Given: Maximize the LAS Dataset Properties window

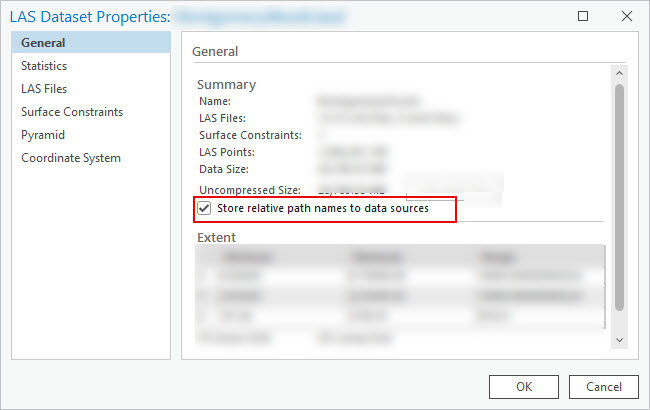Looking at the screenshot, I should point(583,16).
